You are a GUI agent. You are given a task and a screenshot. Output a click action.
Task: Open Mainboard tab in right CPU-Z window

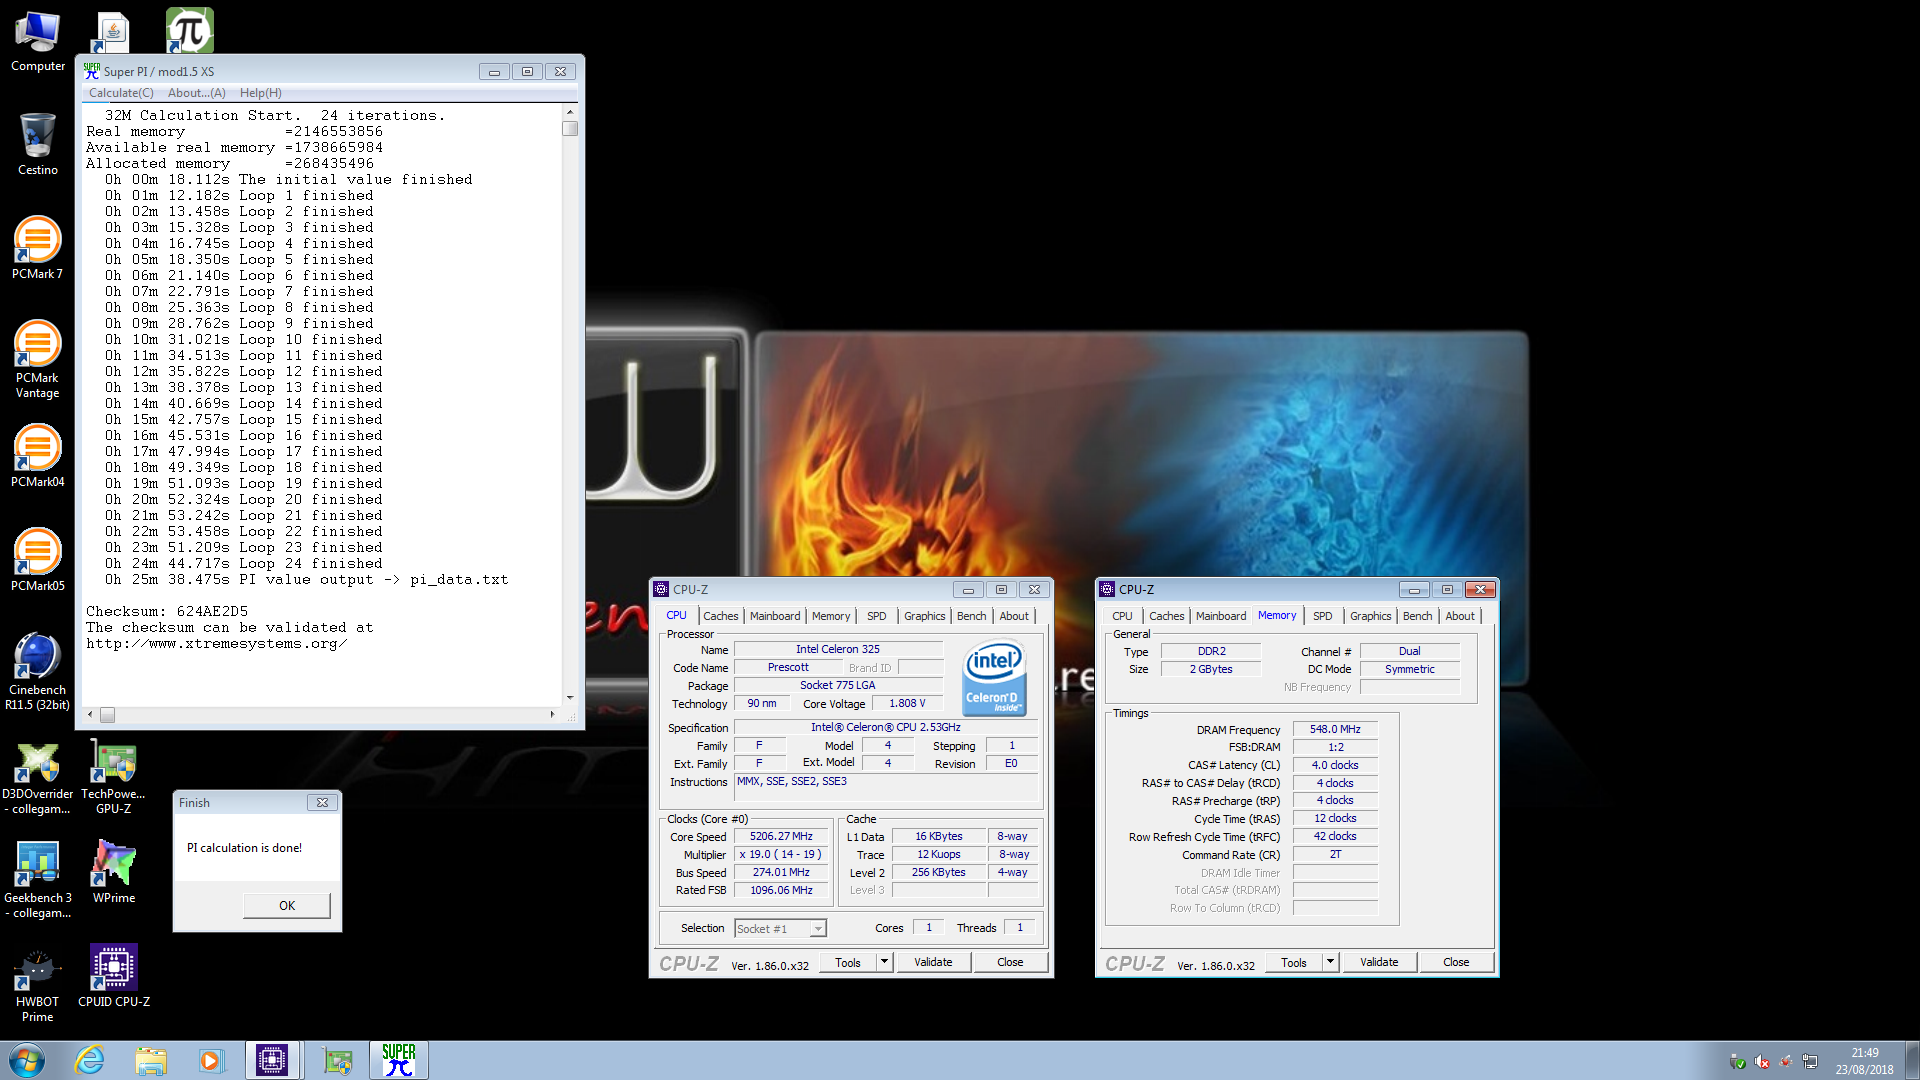[1221, 616]
